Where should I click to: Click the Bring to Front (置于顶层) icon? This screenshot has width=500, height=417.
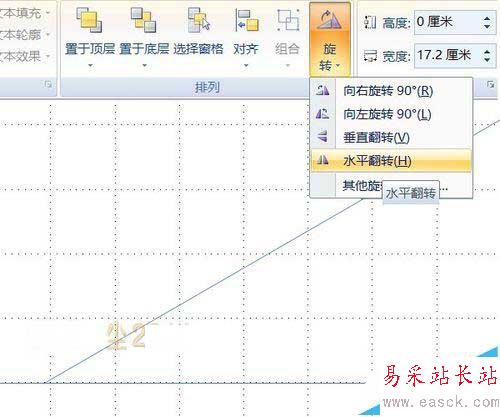[89, 21]
